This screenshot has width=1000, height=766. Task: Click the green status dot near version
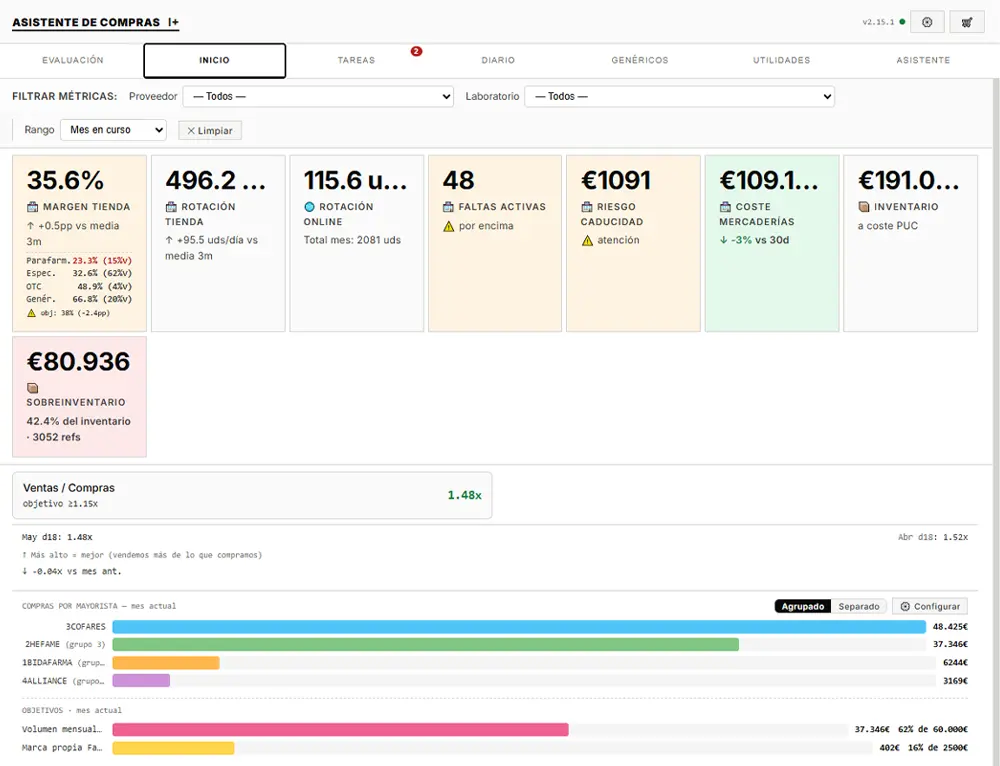pyautogui.click(x=902, y=22)
